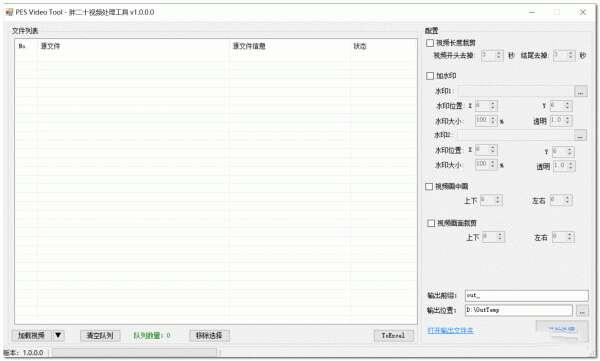Screen dimensions: 600x361
Task: Adjust the 水印大小 percent spinner under 水印1
Action: tap(486, 121)
